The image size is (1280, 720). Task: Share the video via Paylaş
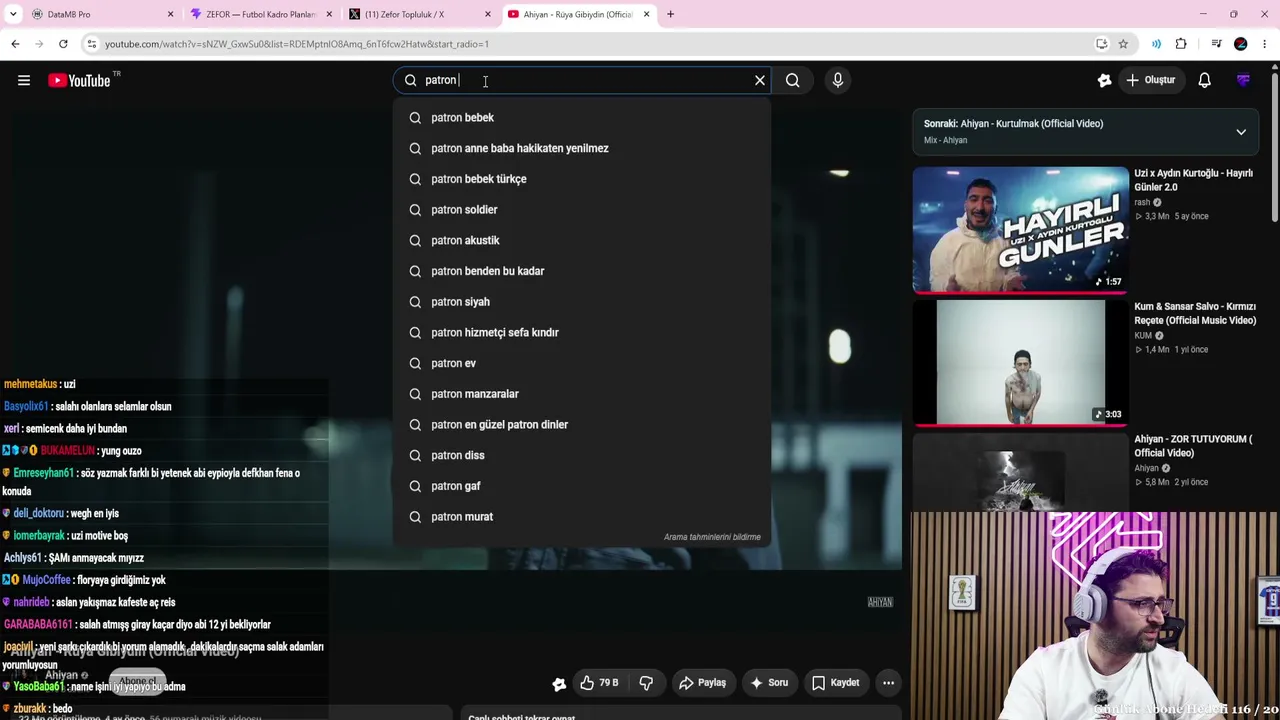click(x=702, y=683)
